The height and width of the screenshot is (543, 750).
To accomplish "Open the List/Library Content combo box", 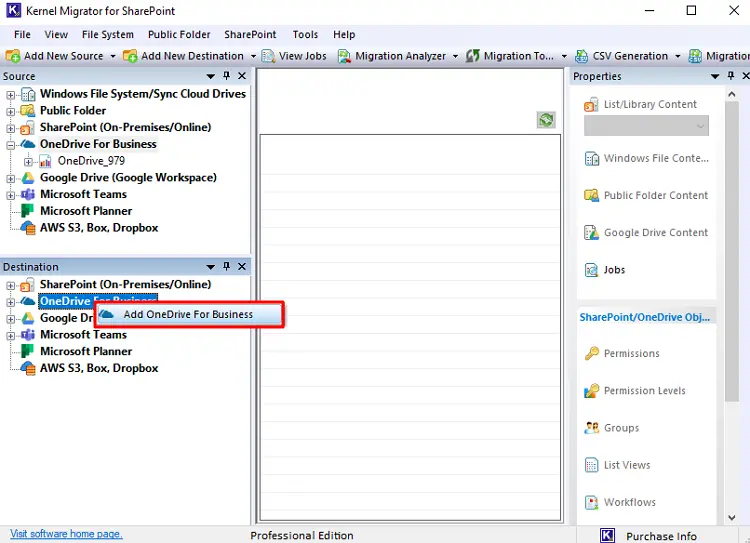I will [x=646, y=126].
